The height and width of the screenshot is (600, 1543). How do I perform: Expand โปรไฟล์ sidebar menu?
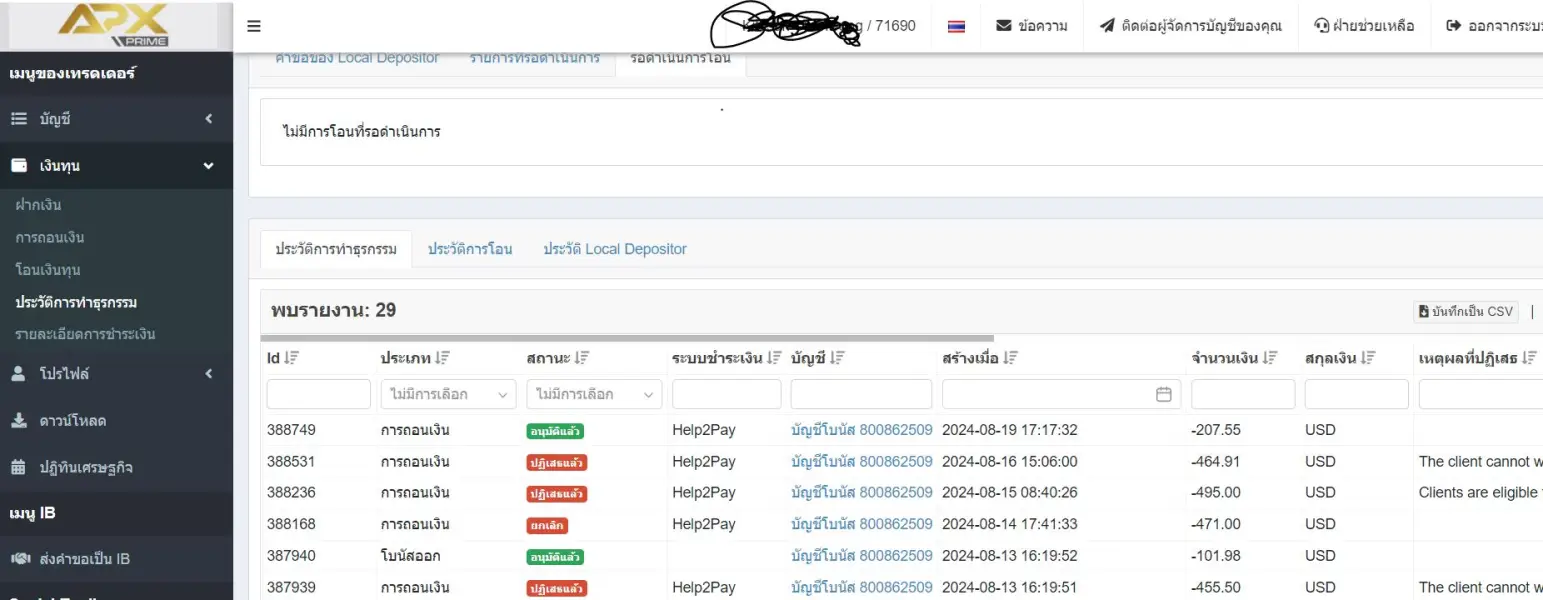coord(116,373)
